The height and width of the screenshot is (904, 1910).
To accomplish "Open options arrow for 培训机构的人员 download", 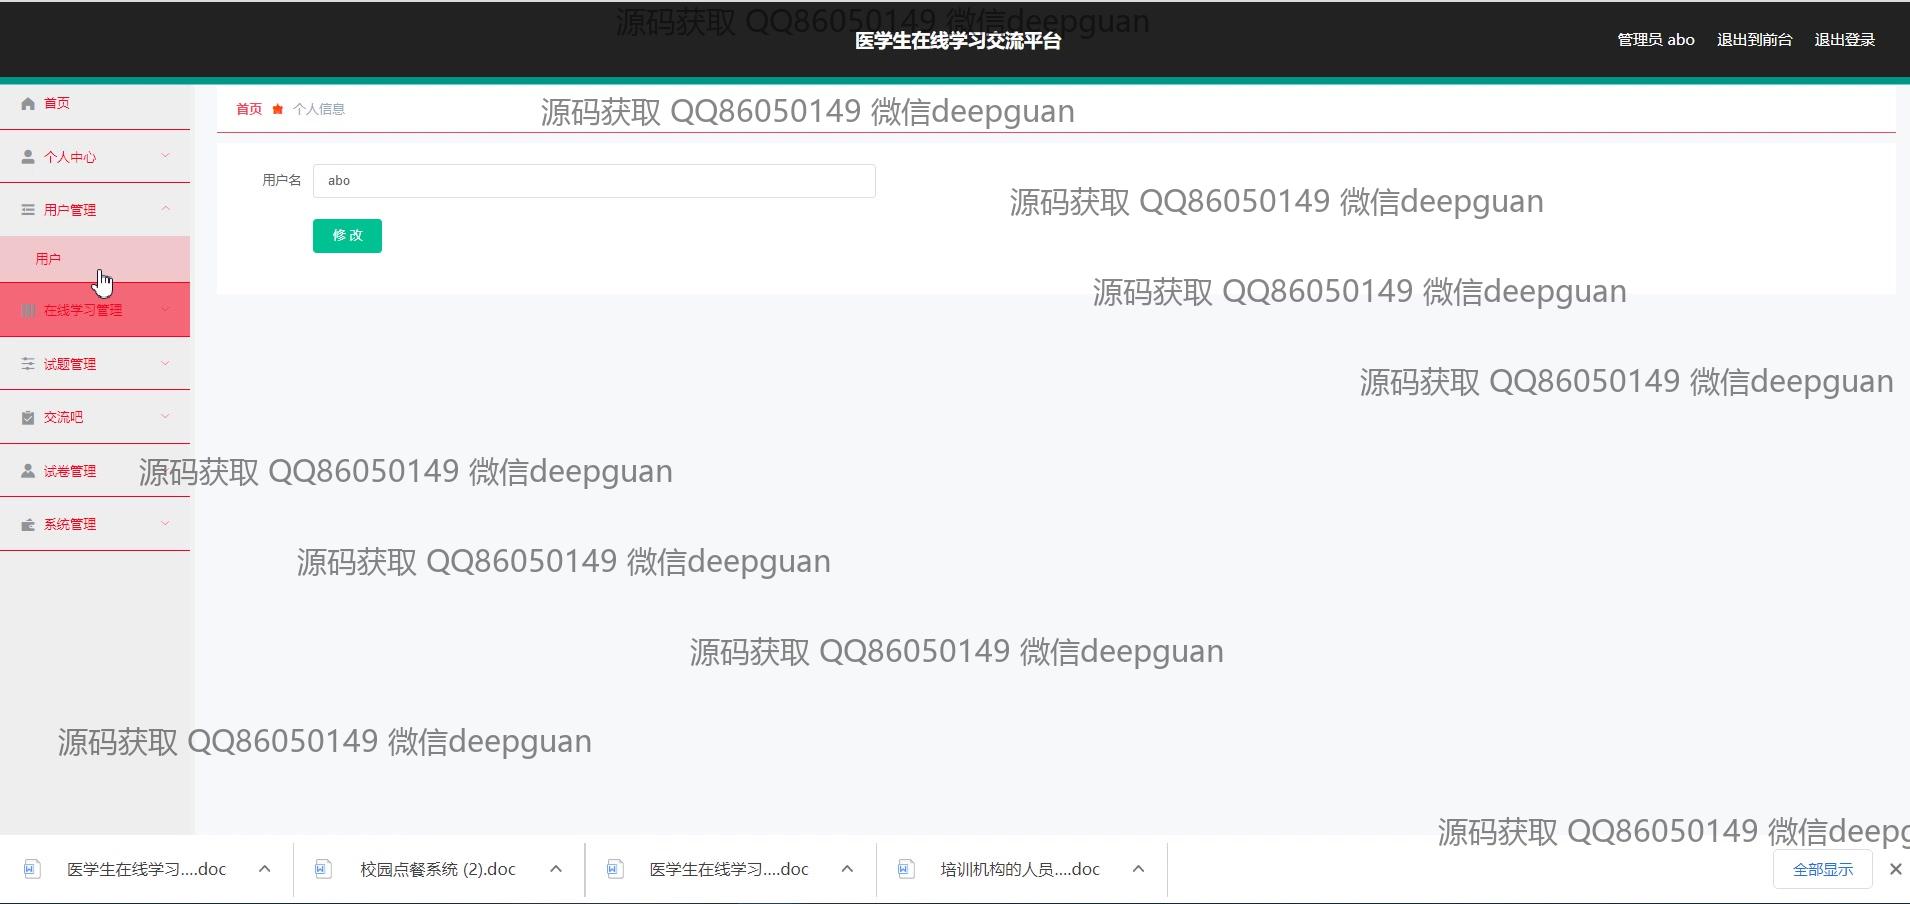I will tap(1138, 869).
